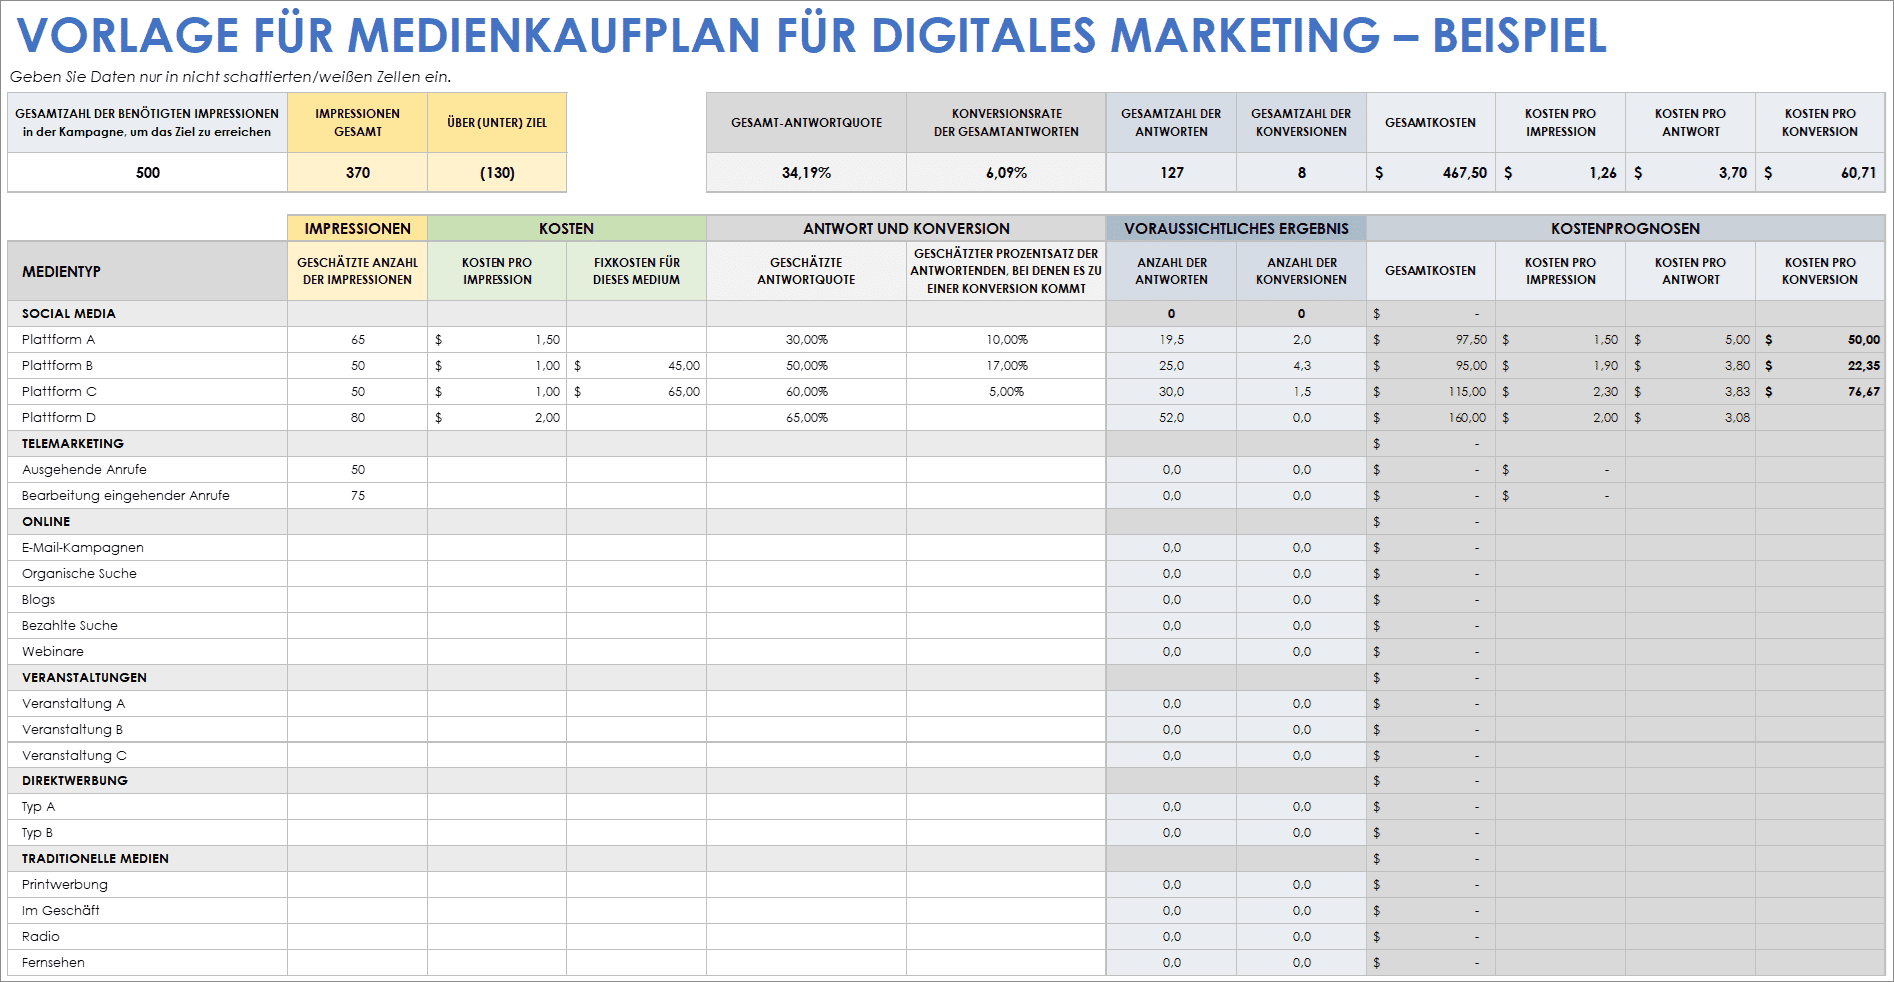The width and height of the screenshot is (1894, 982).
Task: Click Plattform D cost per impression 2,00
Action: [497, 417]
